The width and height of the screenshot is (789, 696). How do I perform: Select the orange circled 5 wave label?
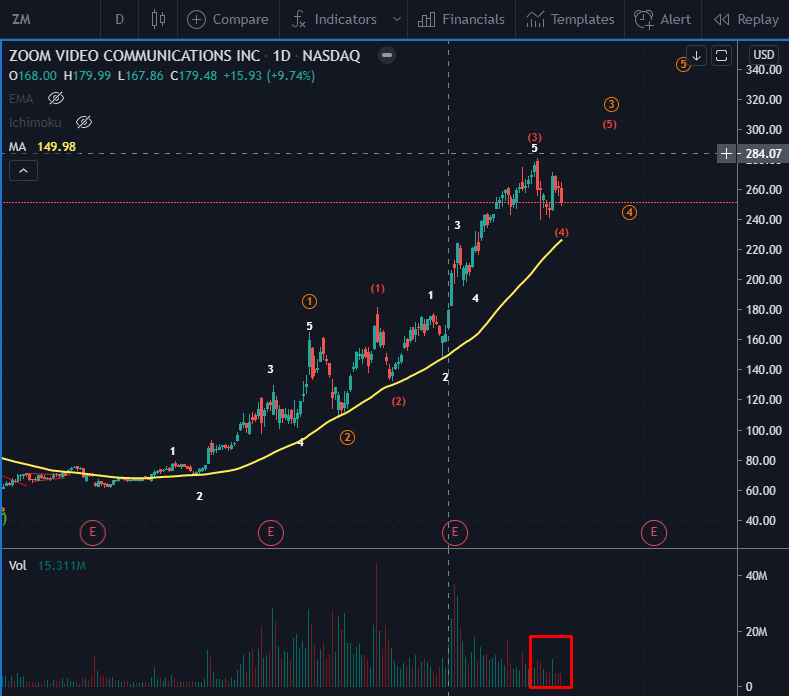(682, 64)
